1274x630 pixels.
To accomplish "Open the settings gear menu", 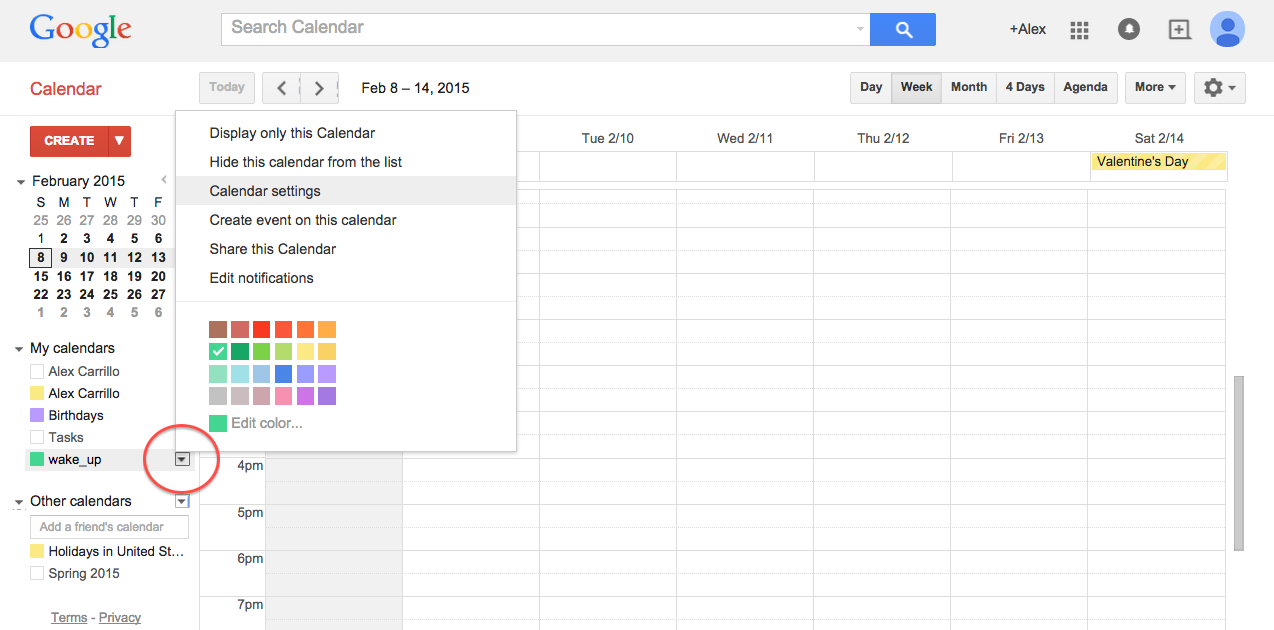I will point(1219,88).
